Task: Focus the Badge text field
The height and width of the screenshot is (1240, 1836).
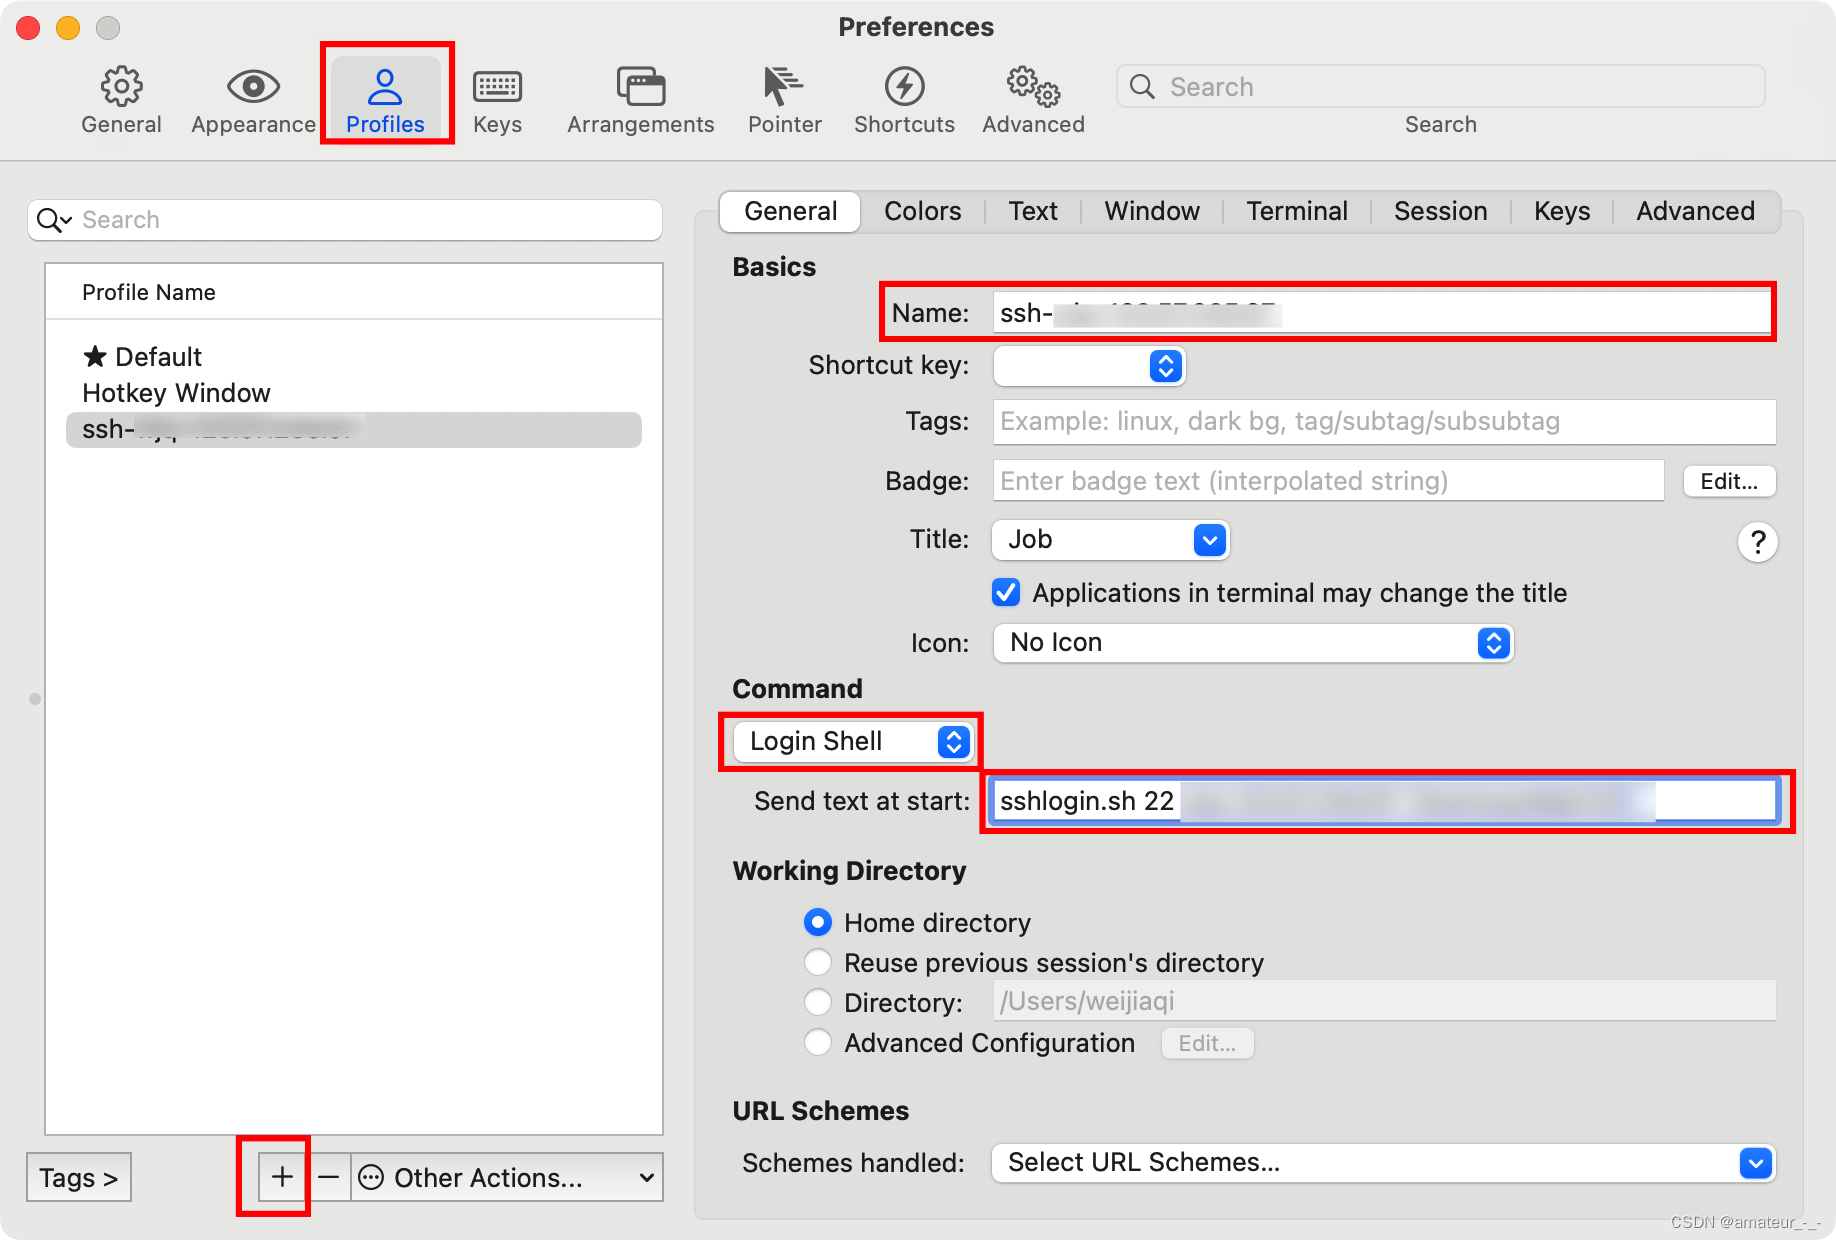Action: [x=1328, y=481]
